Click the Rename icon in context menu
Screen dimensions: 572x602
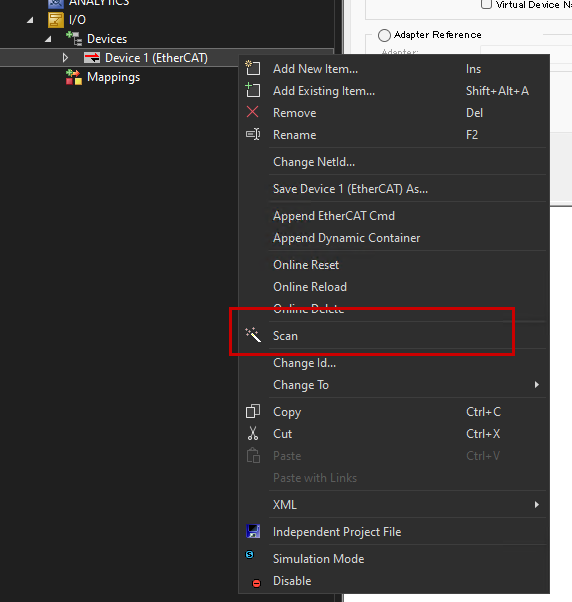coord(253,134)
